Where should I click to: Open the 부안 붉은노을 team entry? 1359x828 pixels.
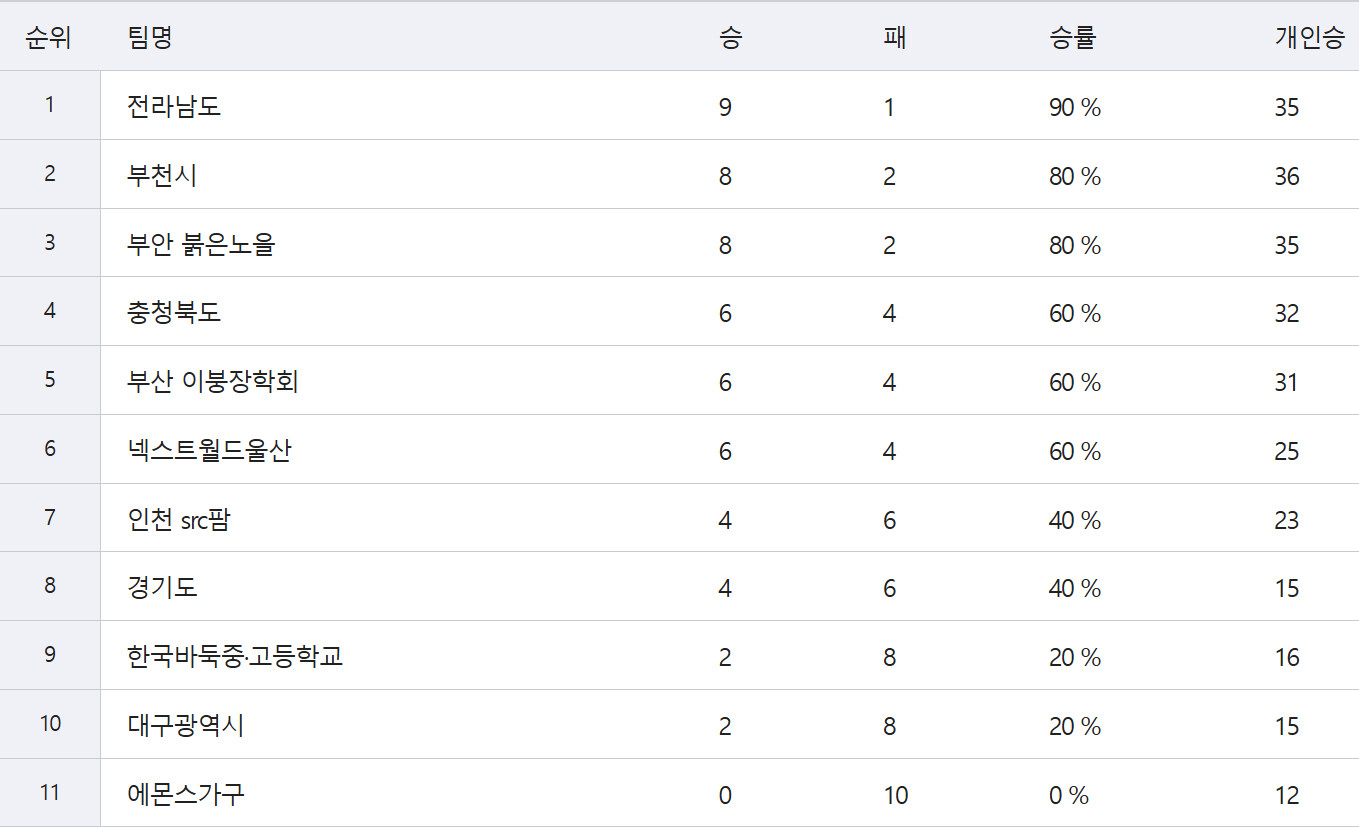click(x=201, y=244)
